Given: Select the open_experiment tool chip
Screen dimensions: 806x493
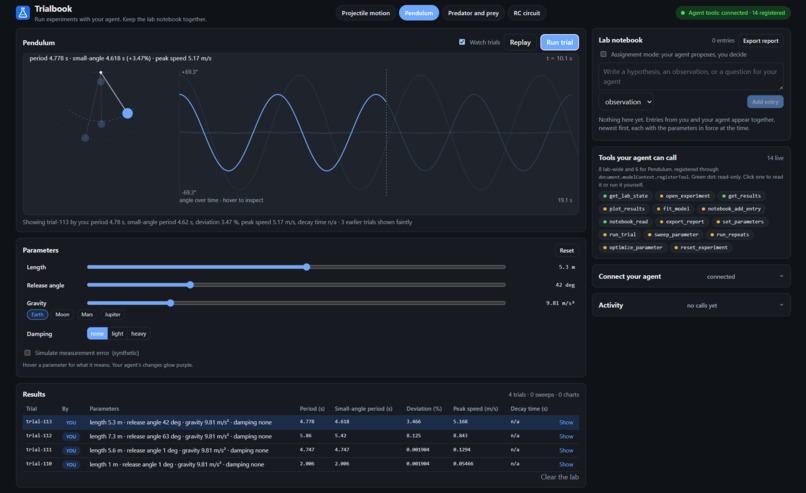Looking at the screenshot, I should pyautogui.click(x=685, y=196).
